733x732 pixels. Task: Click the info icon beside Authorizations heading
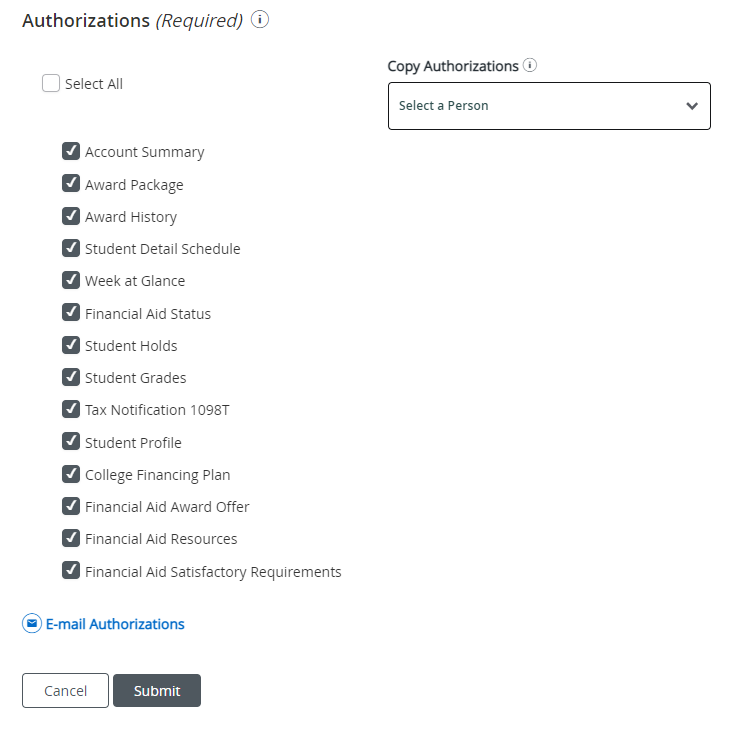coord(260,20)
